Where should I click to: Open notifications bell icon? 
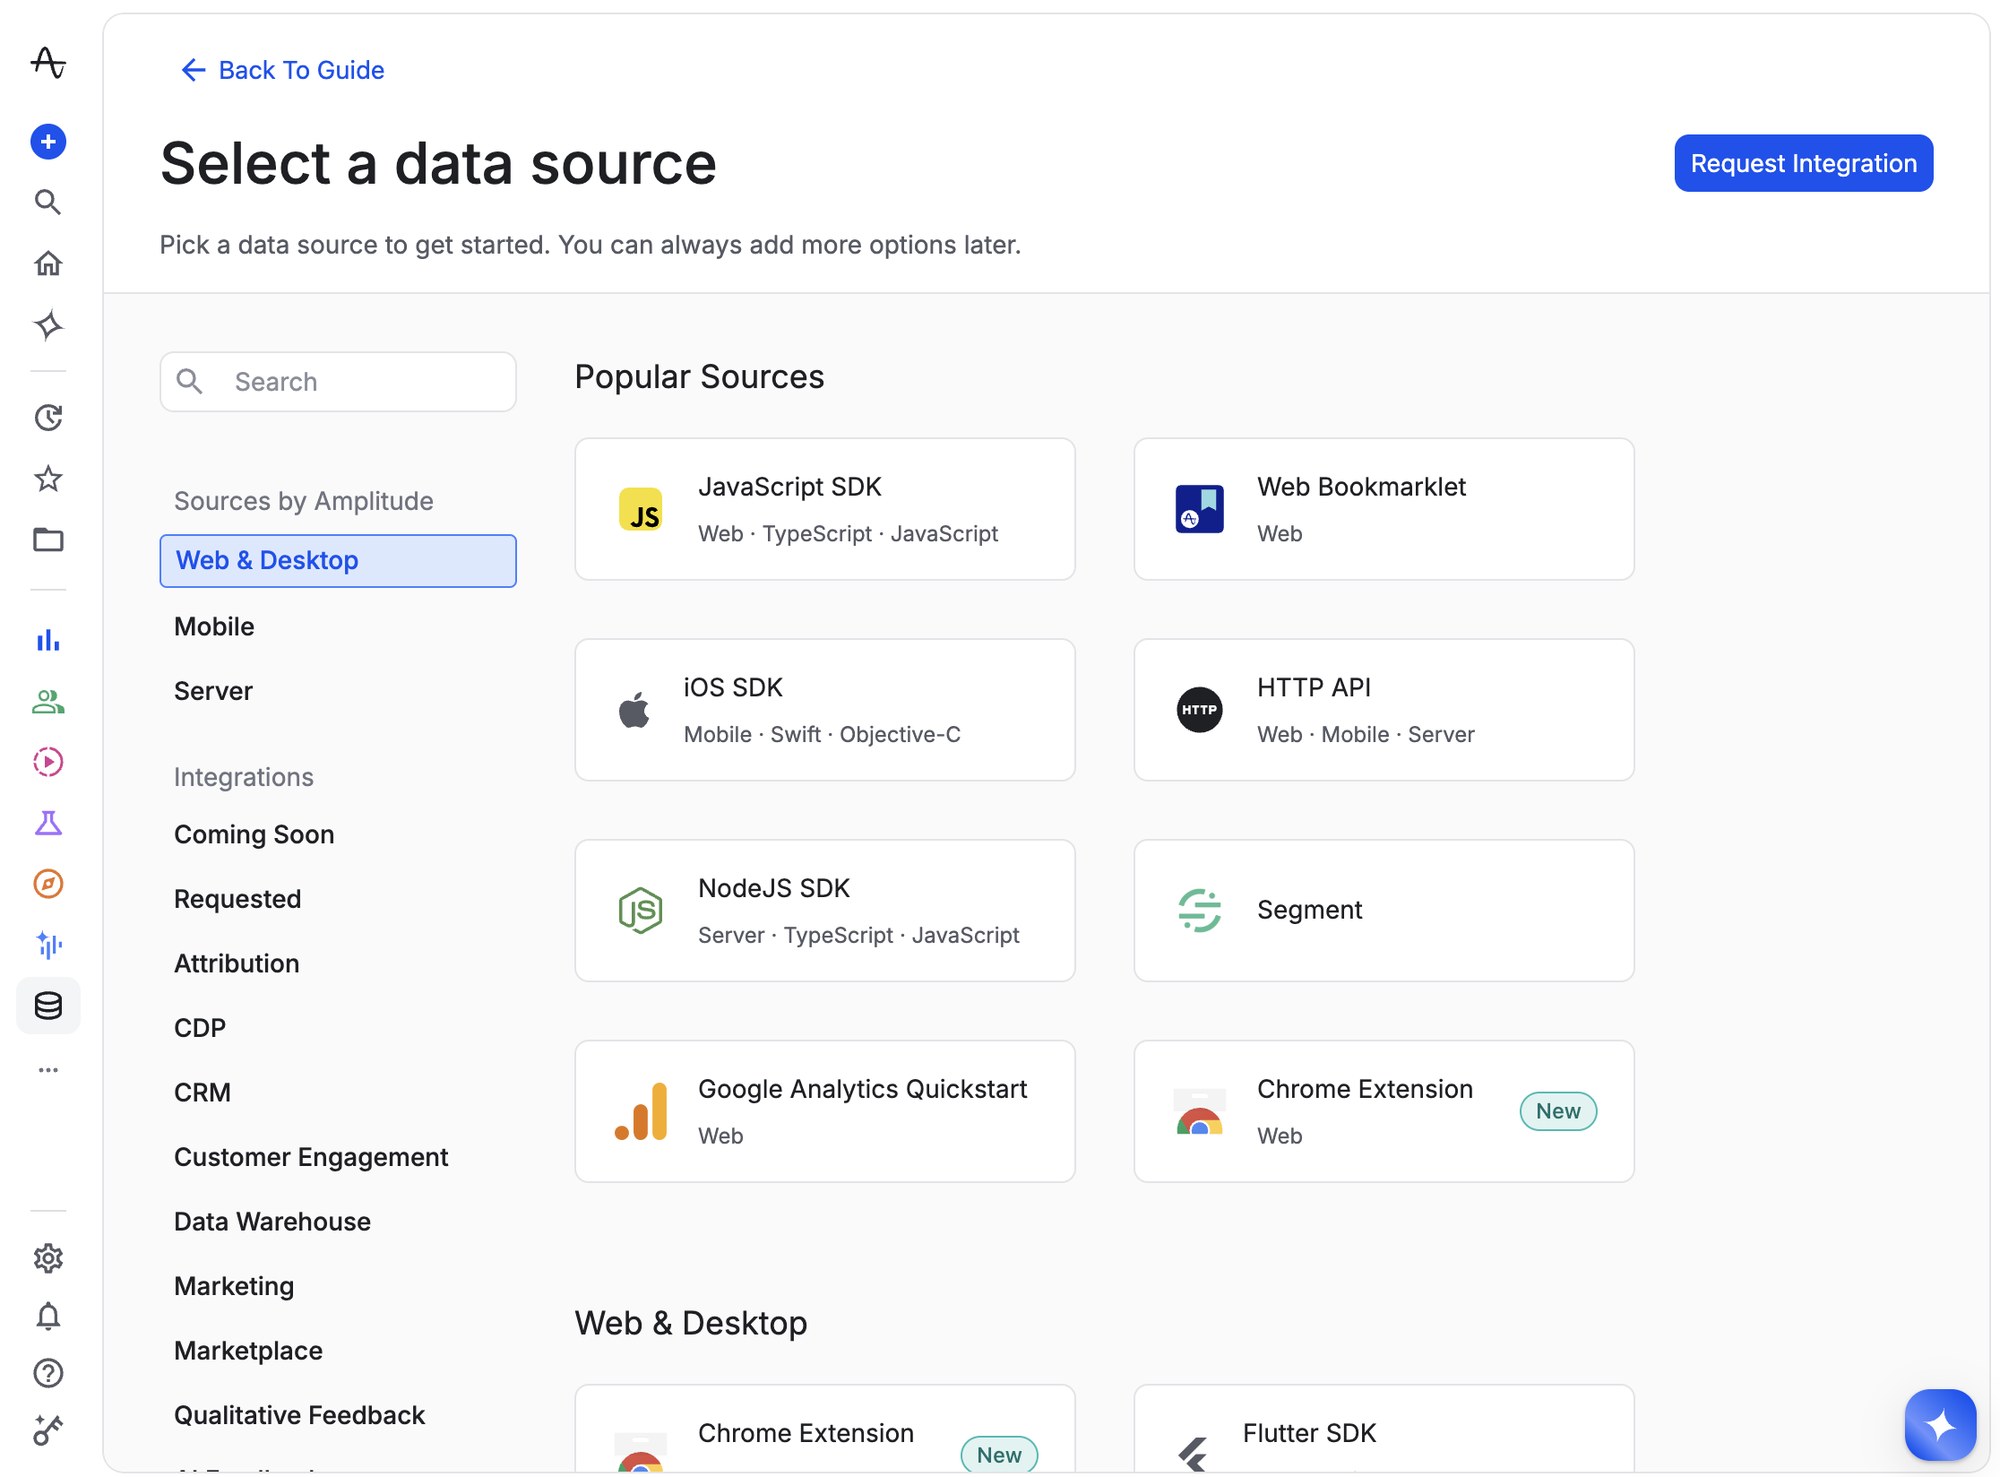click(48, 1316)
